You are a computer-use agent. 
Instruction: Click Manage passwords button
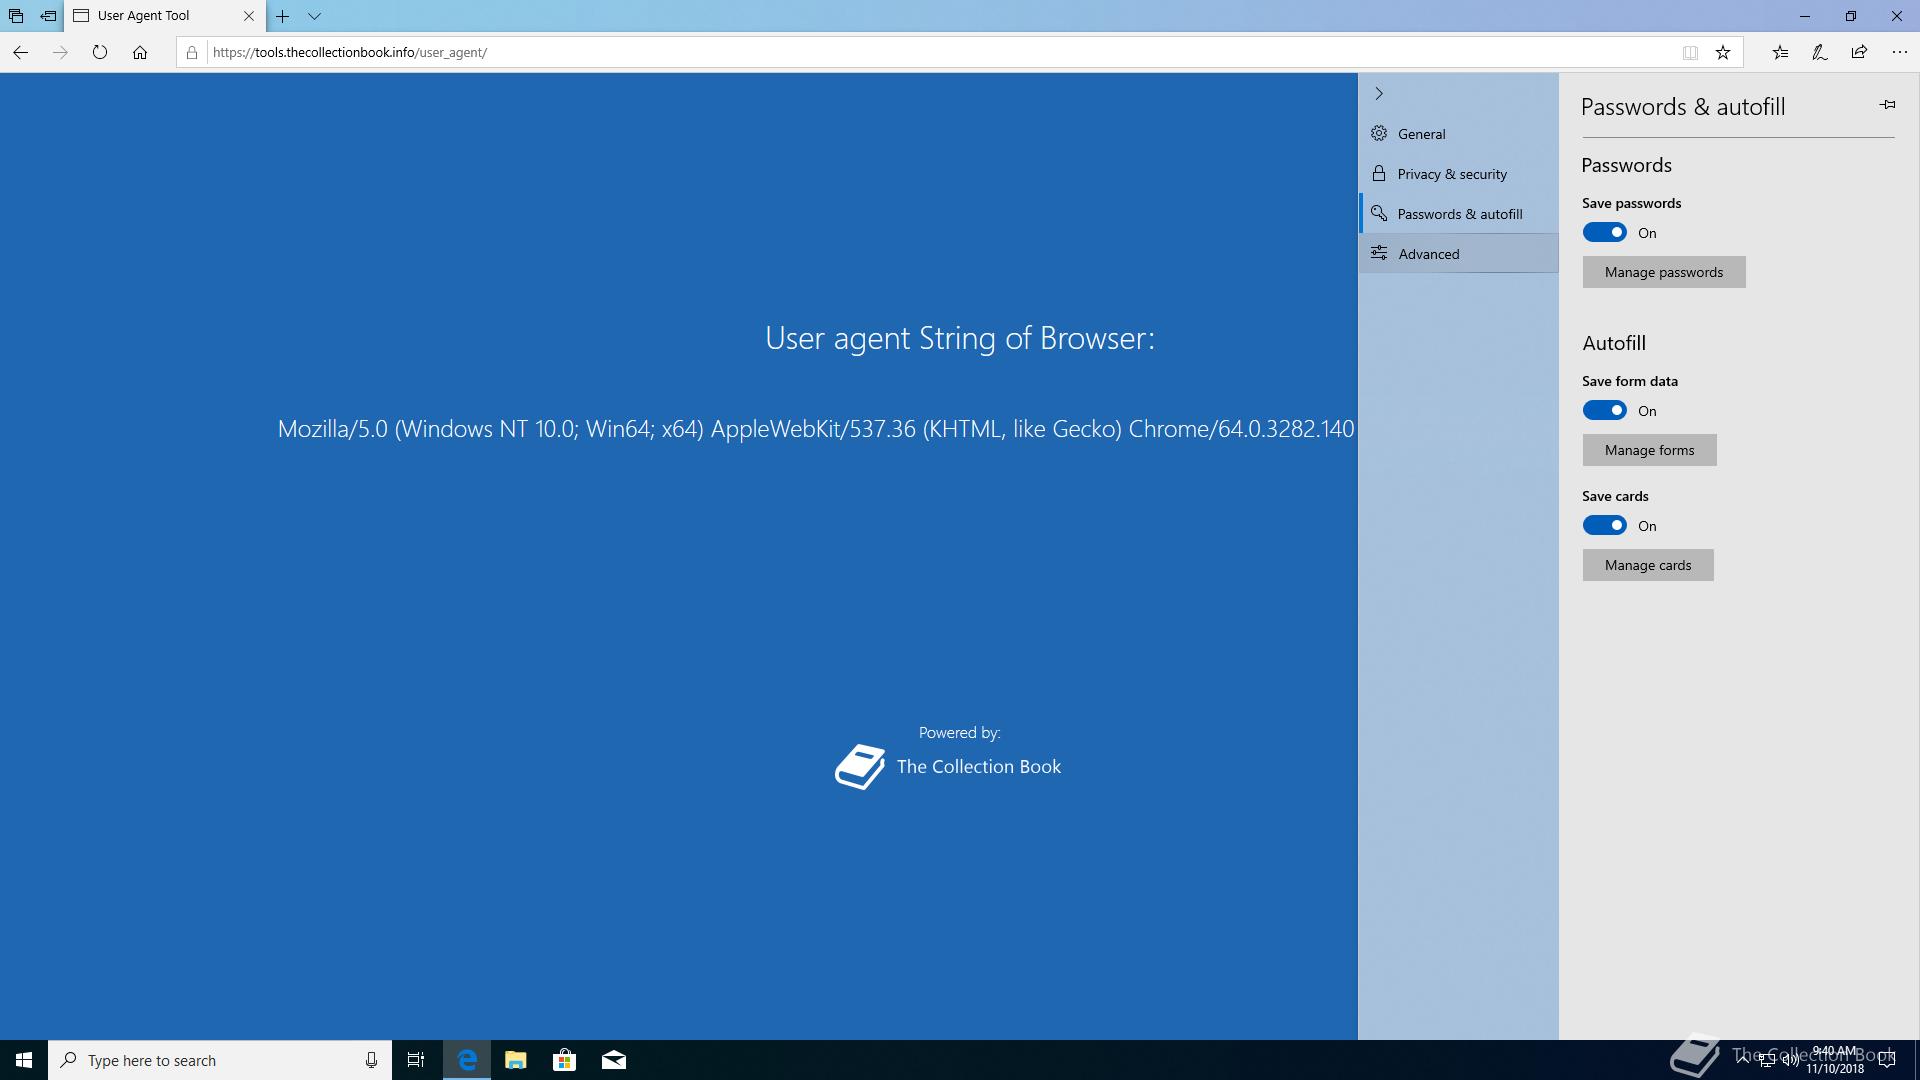pyautogui.click(x=1664, y=272)
